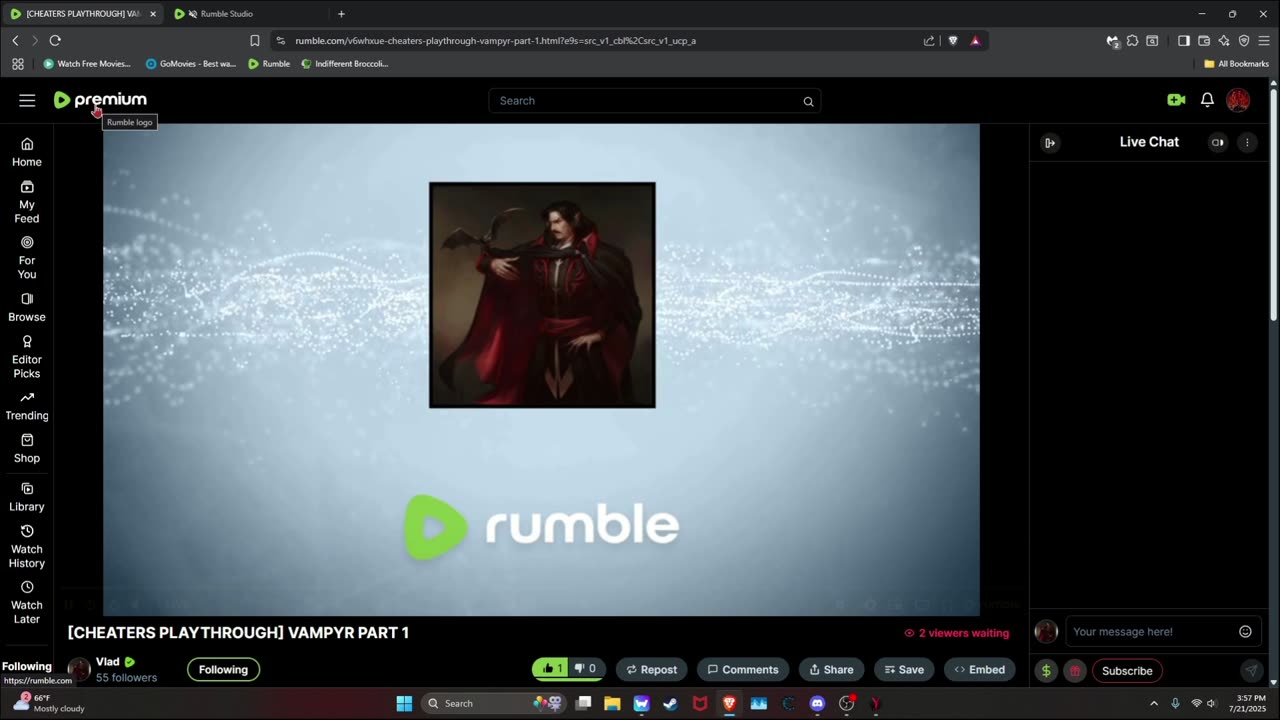Viewport: 1280px width, 720px height.
Task: Bookmark this page icon
Action: coord(254,41)
